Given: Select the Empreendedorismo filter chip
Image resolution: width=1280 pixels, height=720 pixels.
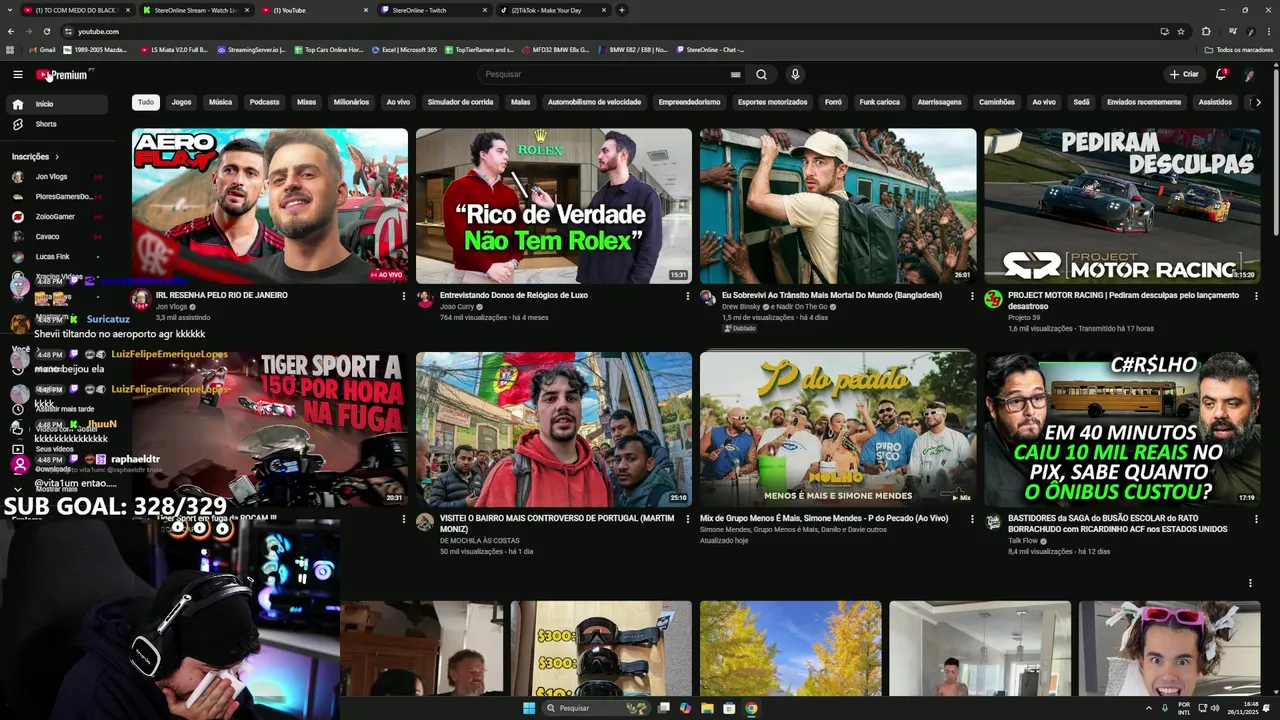Looking at the screenshot, I should coord(689,102).
